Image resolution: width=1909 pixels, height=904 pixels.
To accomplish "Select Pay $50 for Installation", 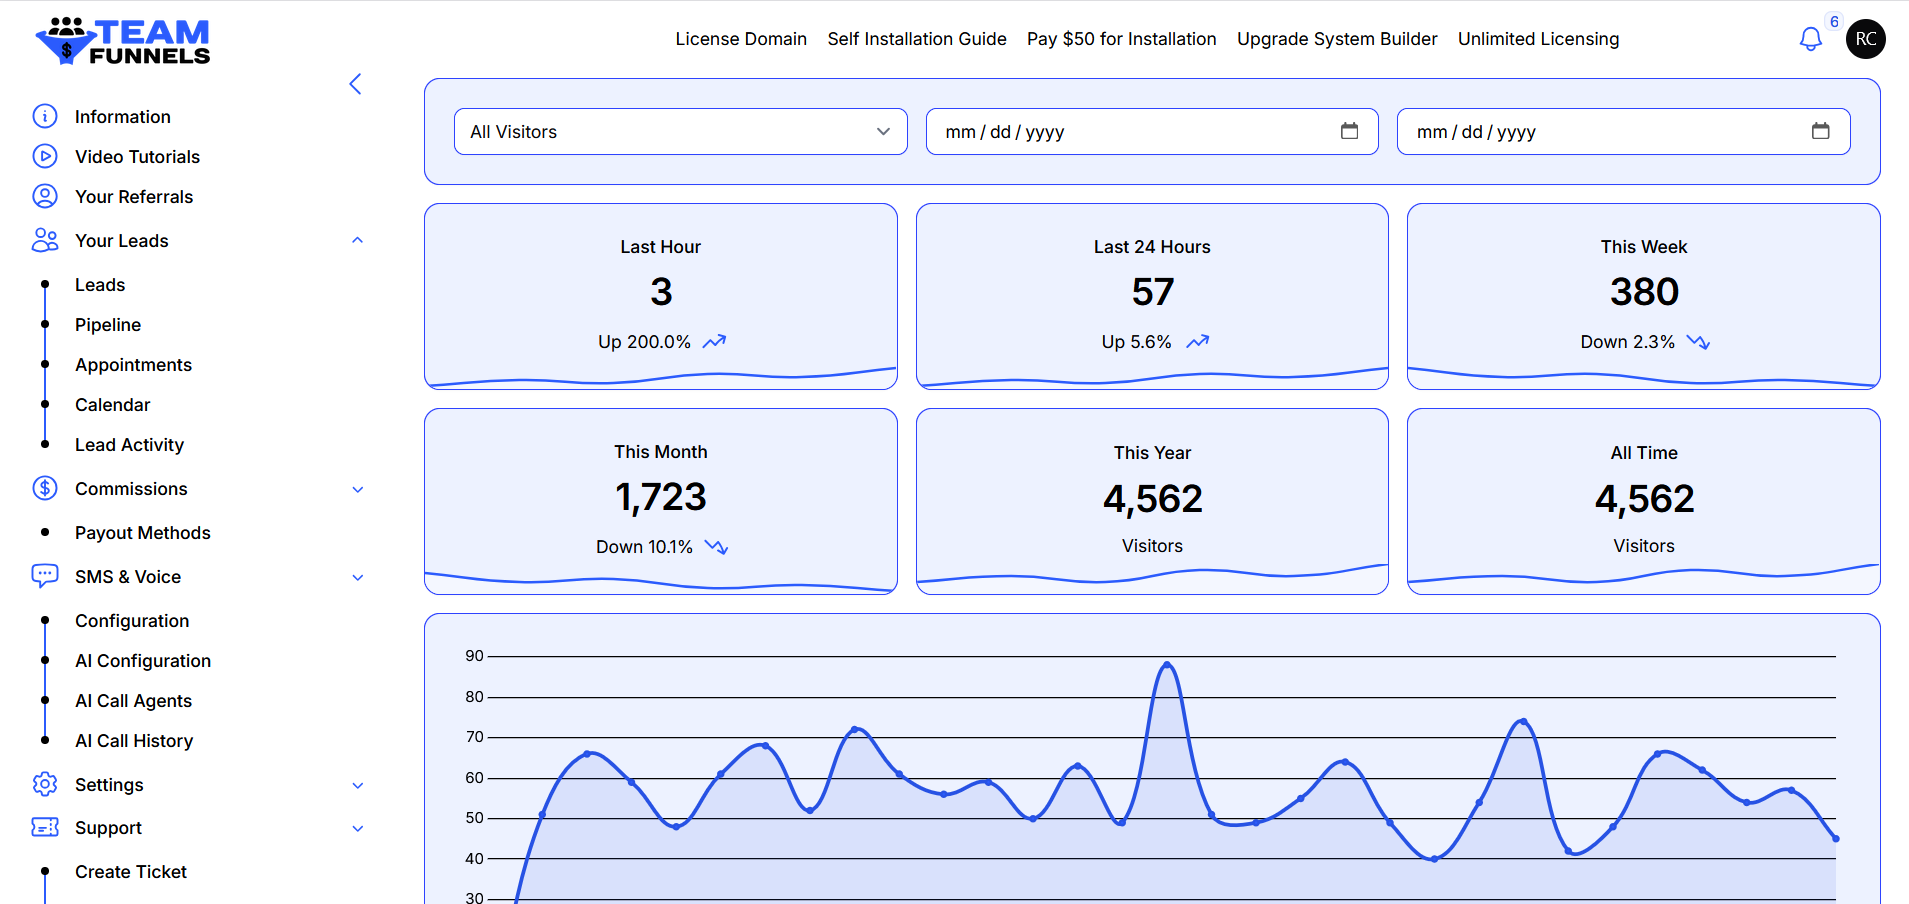I will [x=1122, y=39].
